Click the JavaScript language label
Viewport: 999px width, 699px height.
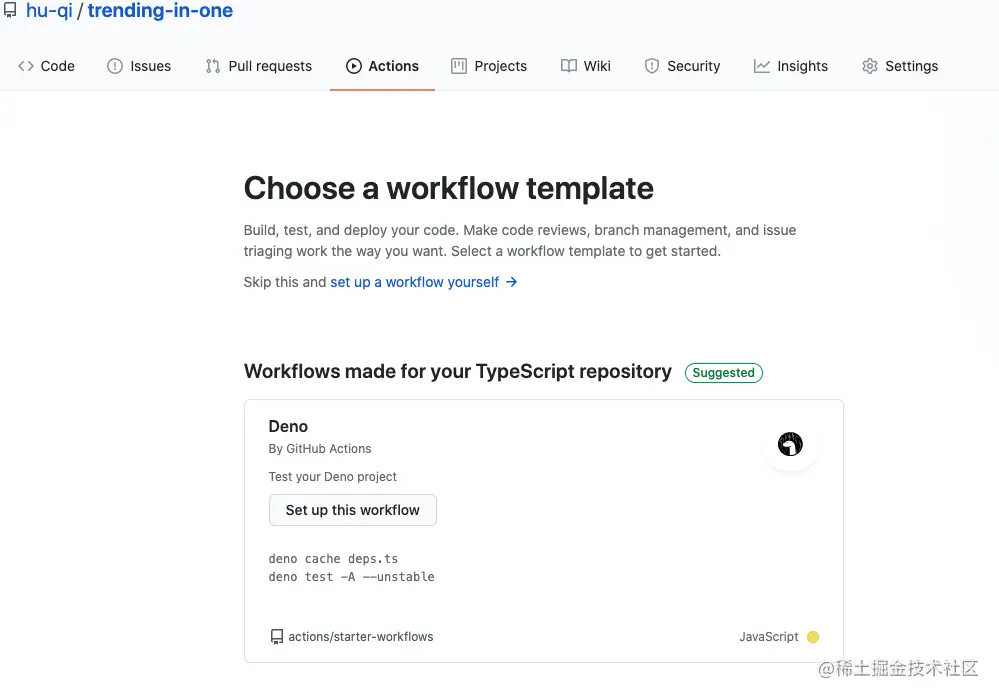click(x=768, y=637)
